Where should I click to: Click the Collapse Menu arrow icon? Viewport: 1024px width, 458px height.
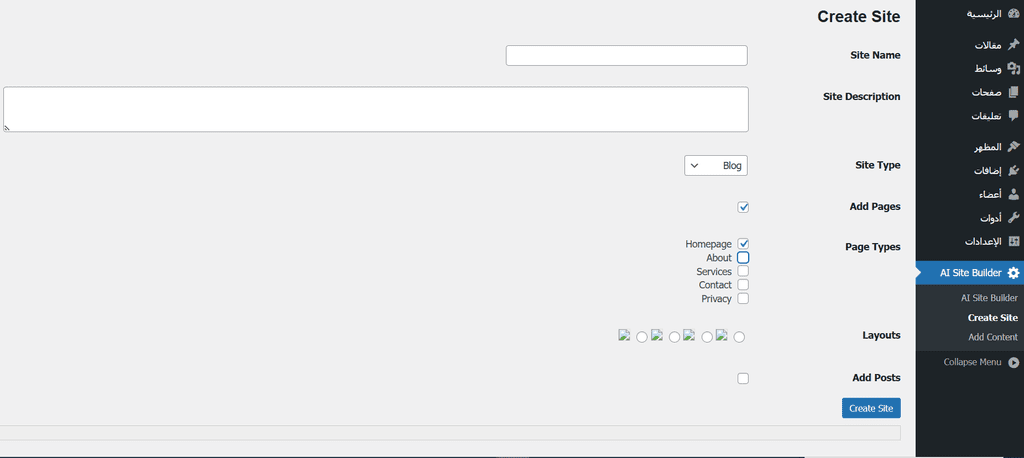(1013, 362)
